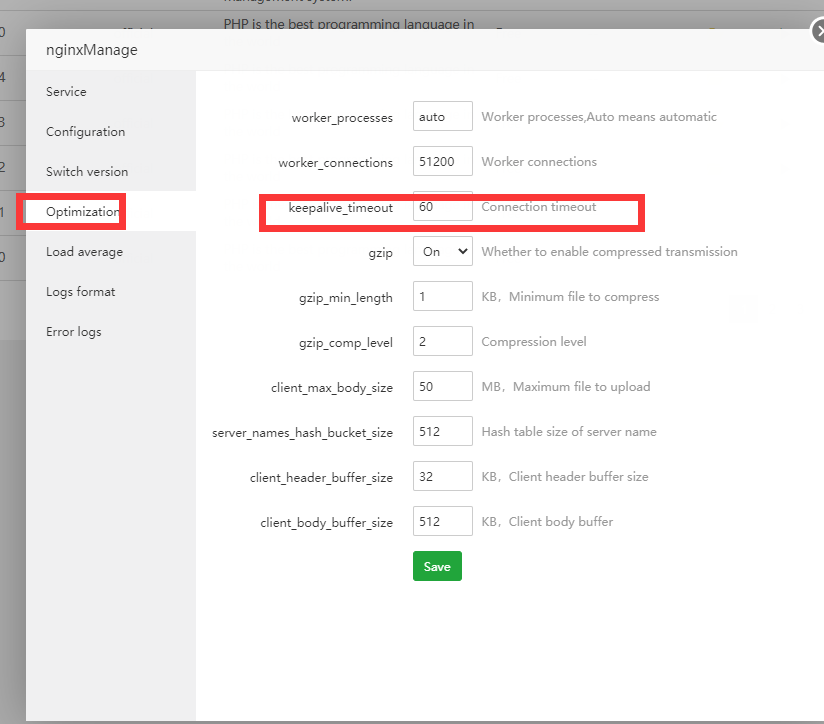Close the nginxManage dialog
Image resolution: width=824 pixels, height=724 pixels.
point(818,33)
